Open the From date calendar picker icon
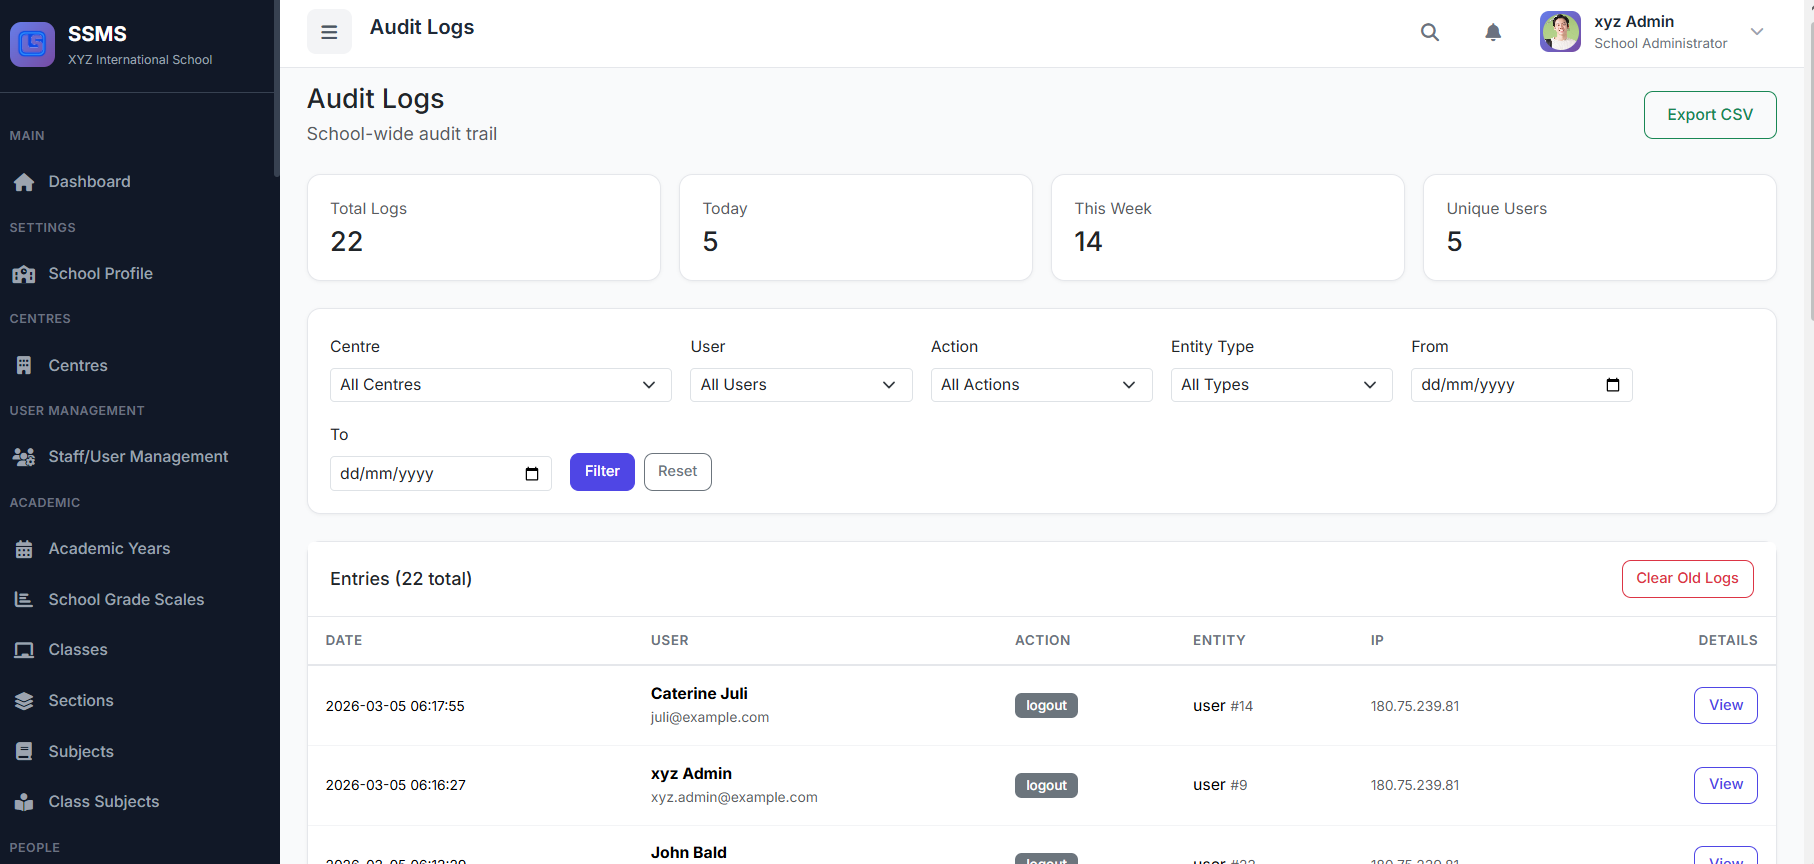1814x864 pixels. 1612,385
